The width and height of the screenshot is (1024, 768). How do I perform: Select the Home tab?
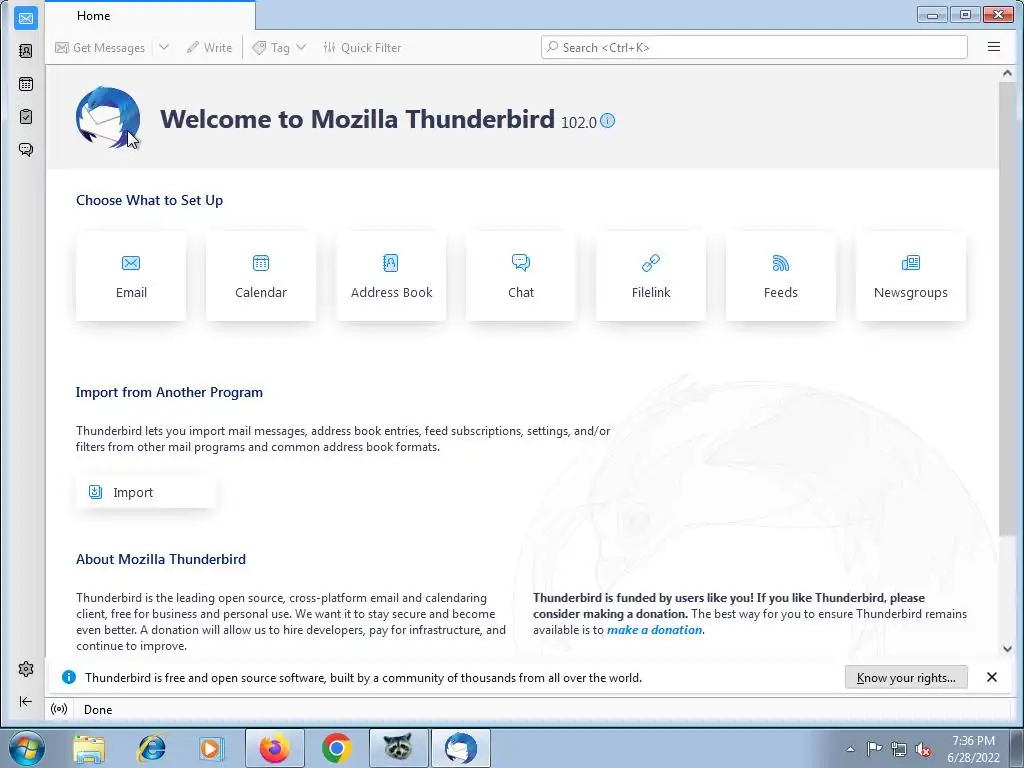pyautogui.click(x=150, y=16)
